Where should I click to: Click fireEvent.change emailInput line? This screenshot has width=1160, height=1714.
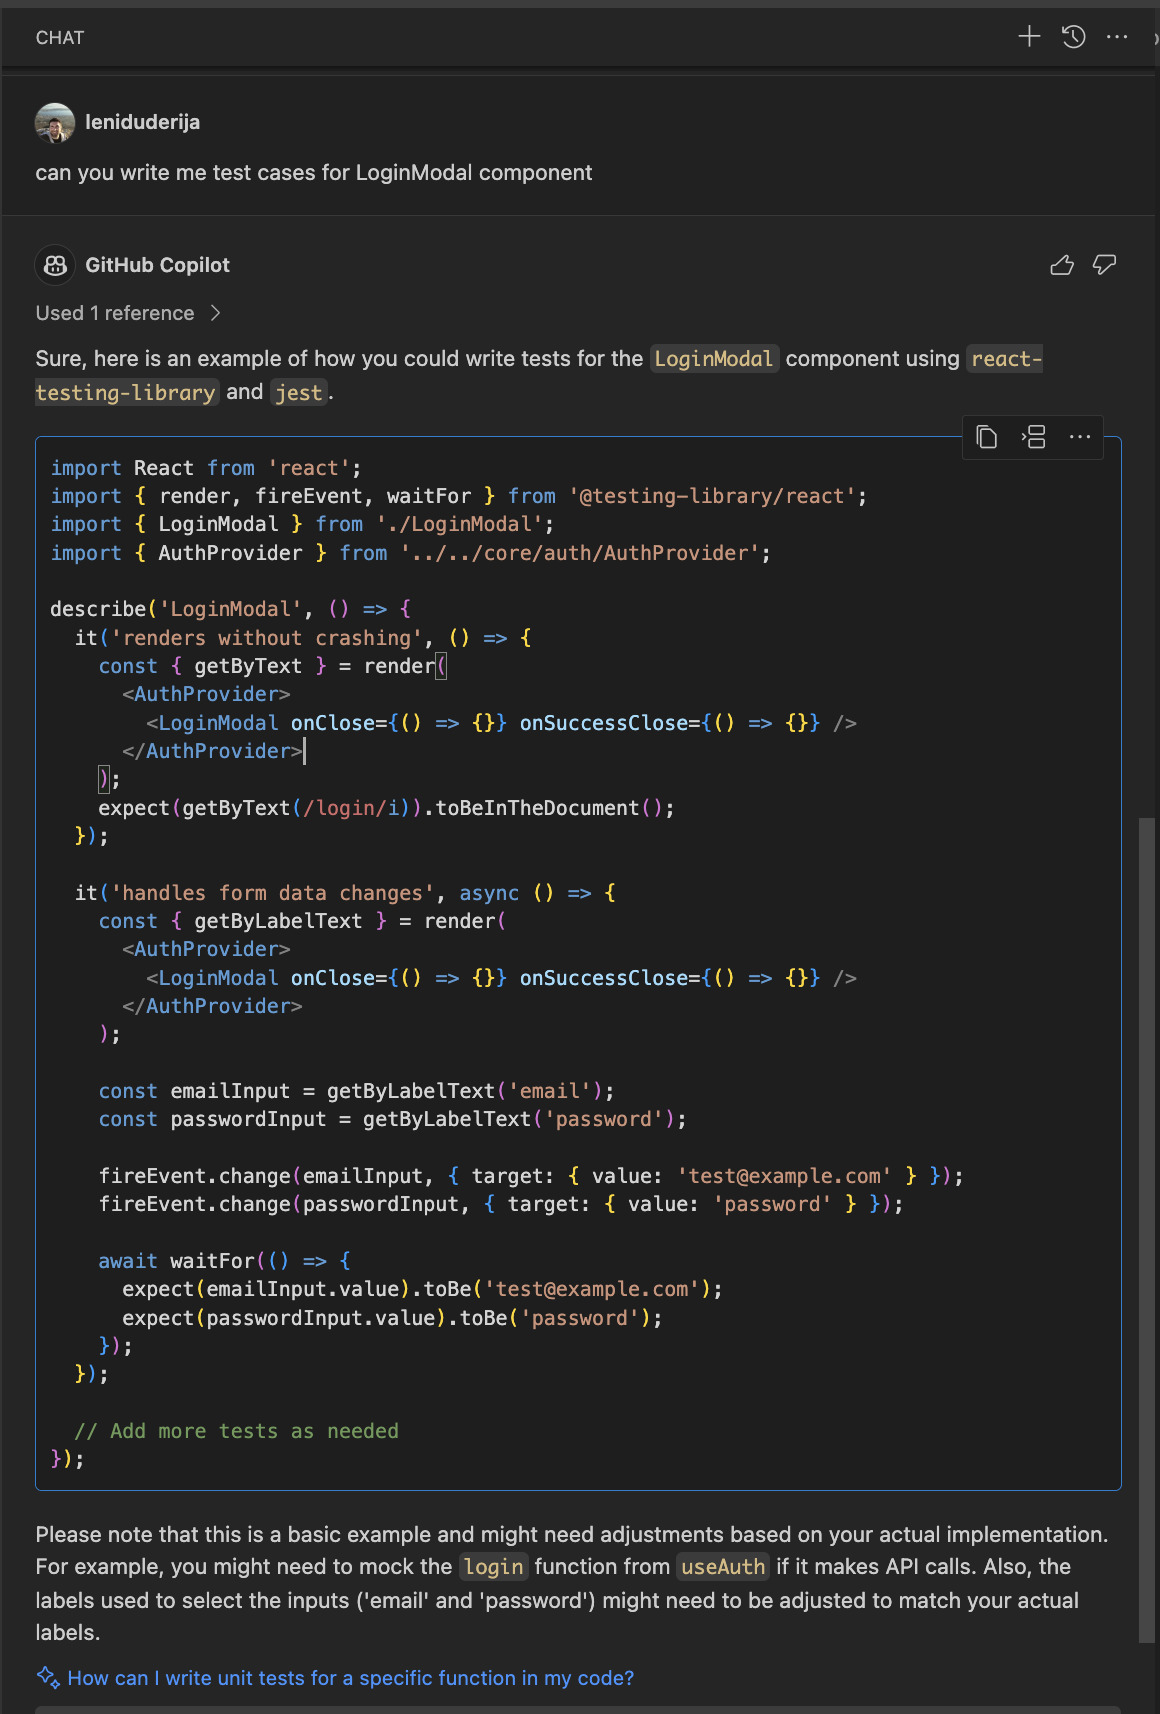[x=531, y=1176]
